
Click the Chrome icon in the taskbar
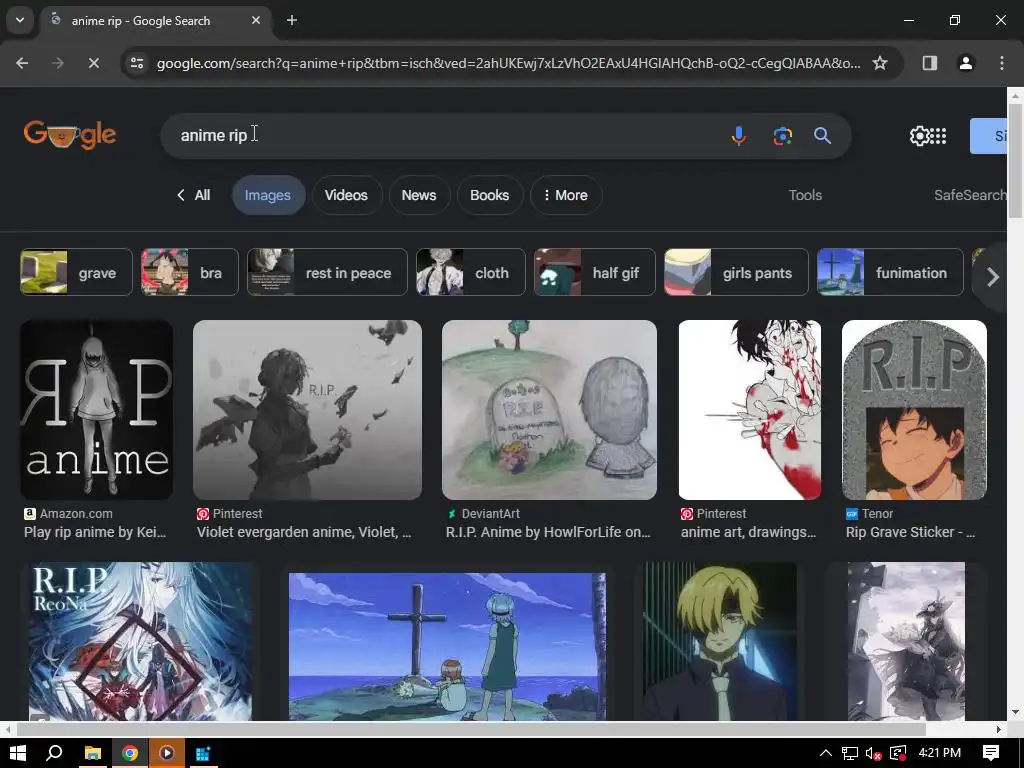(x=130, y=754)
